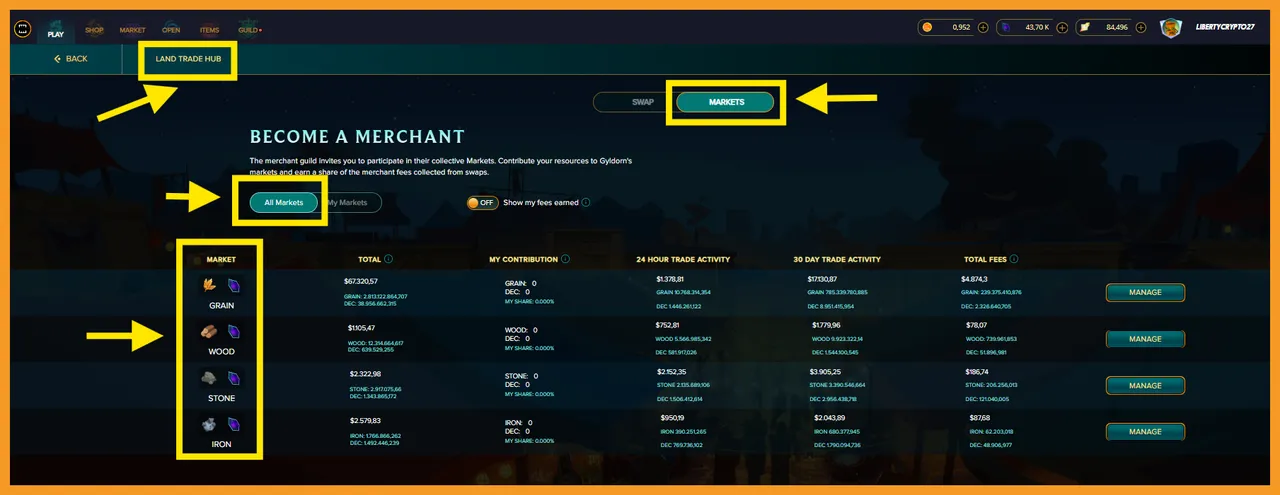Click the 24 HOUR TRADE ACTIVITY header
Image resolution: width=1280 pixels, height=495 pixels.
click(x=683, y=259)
